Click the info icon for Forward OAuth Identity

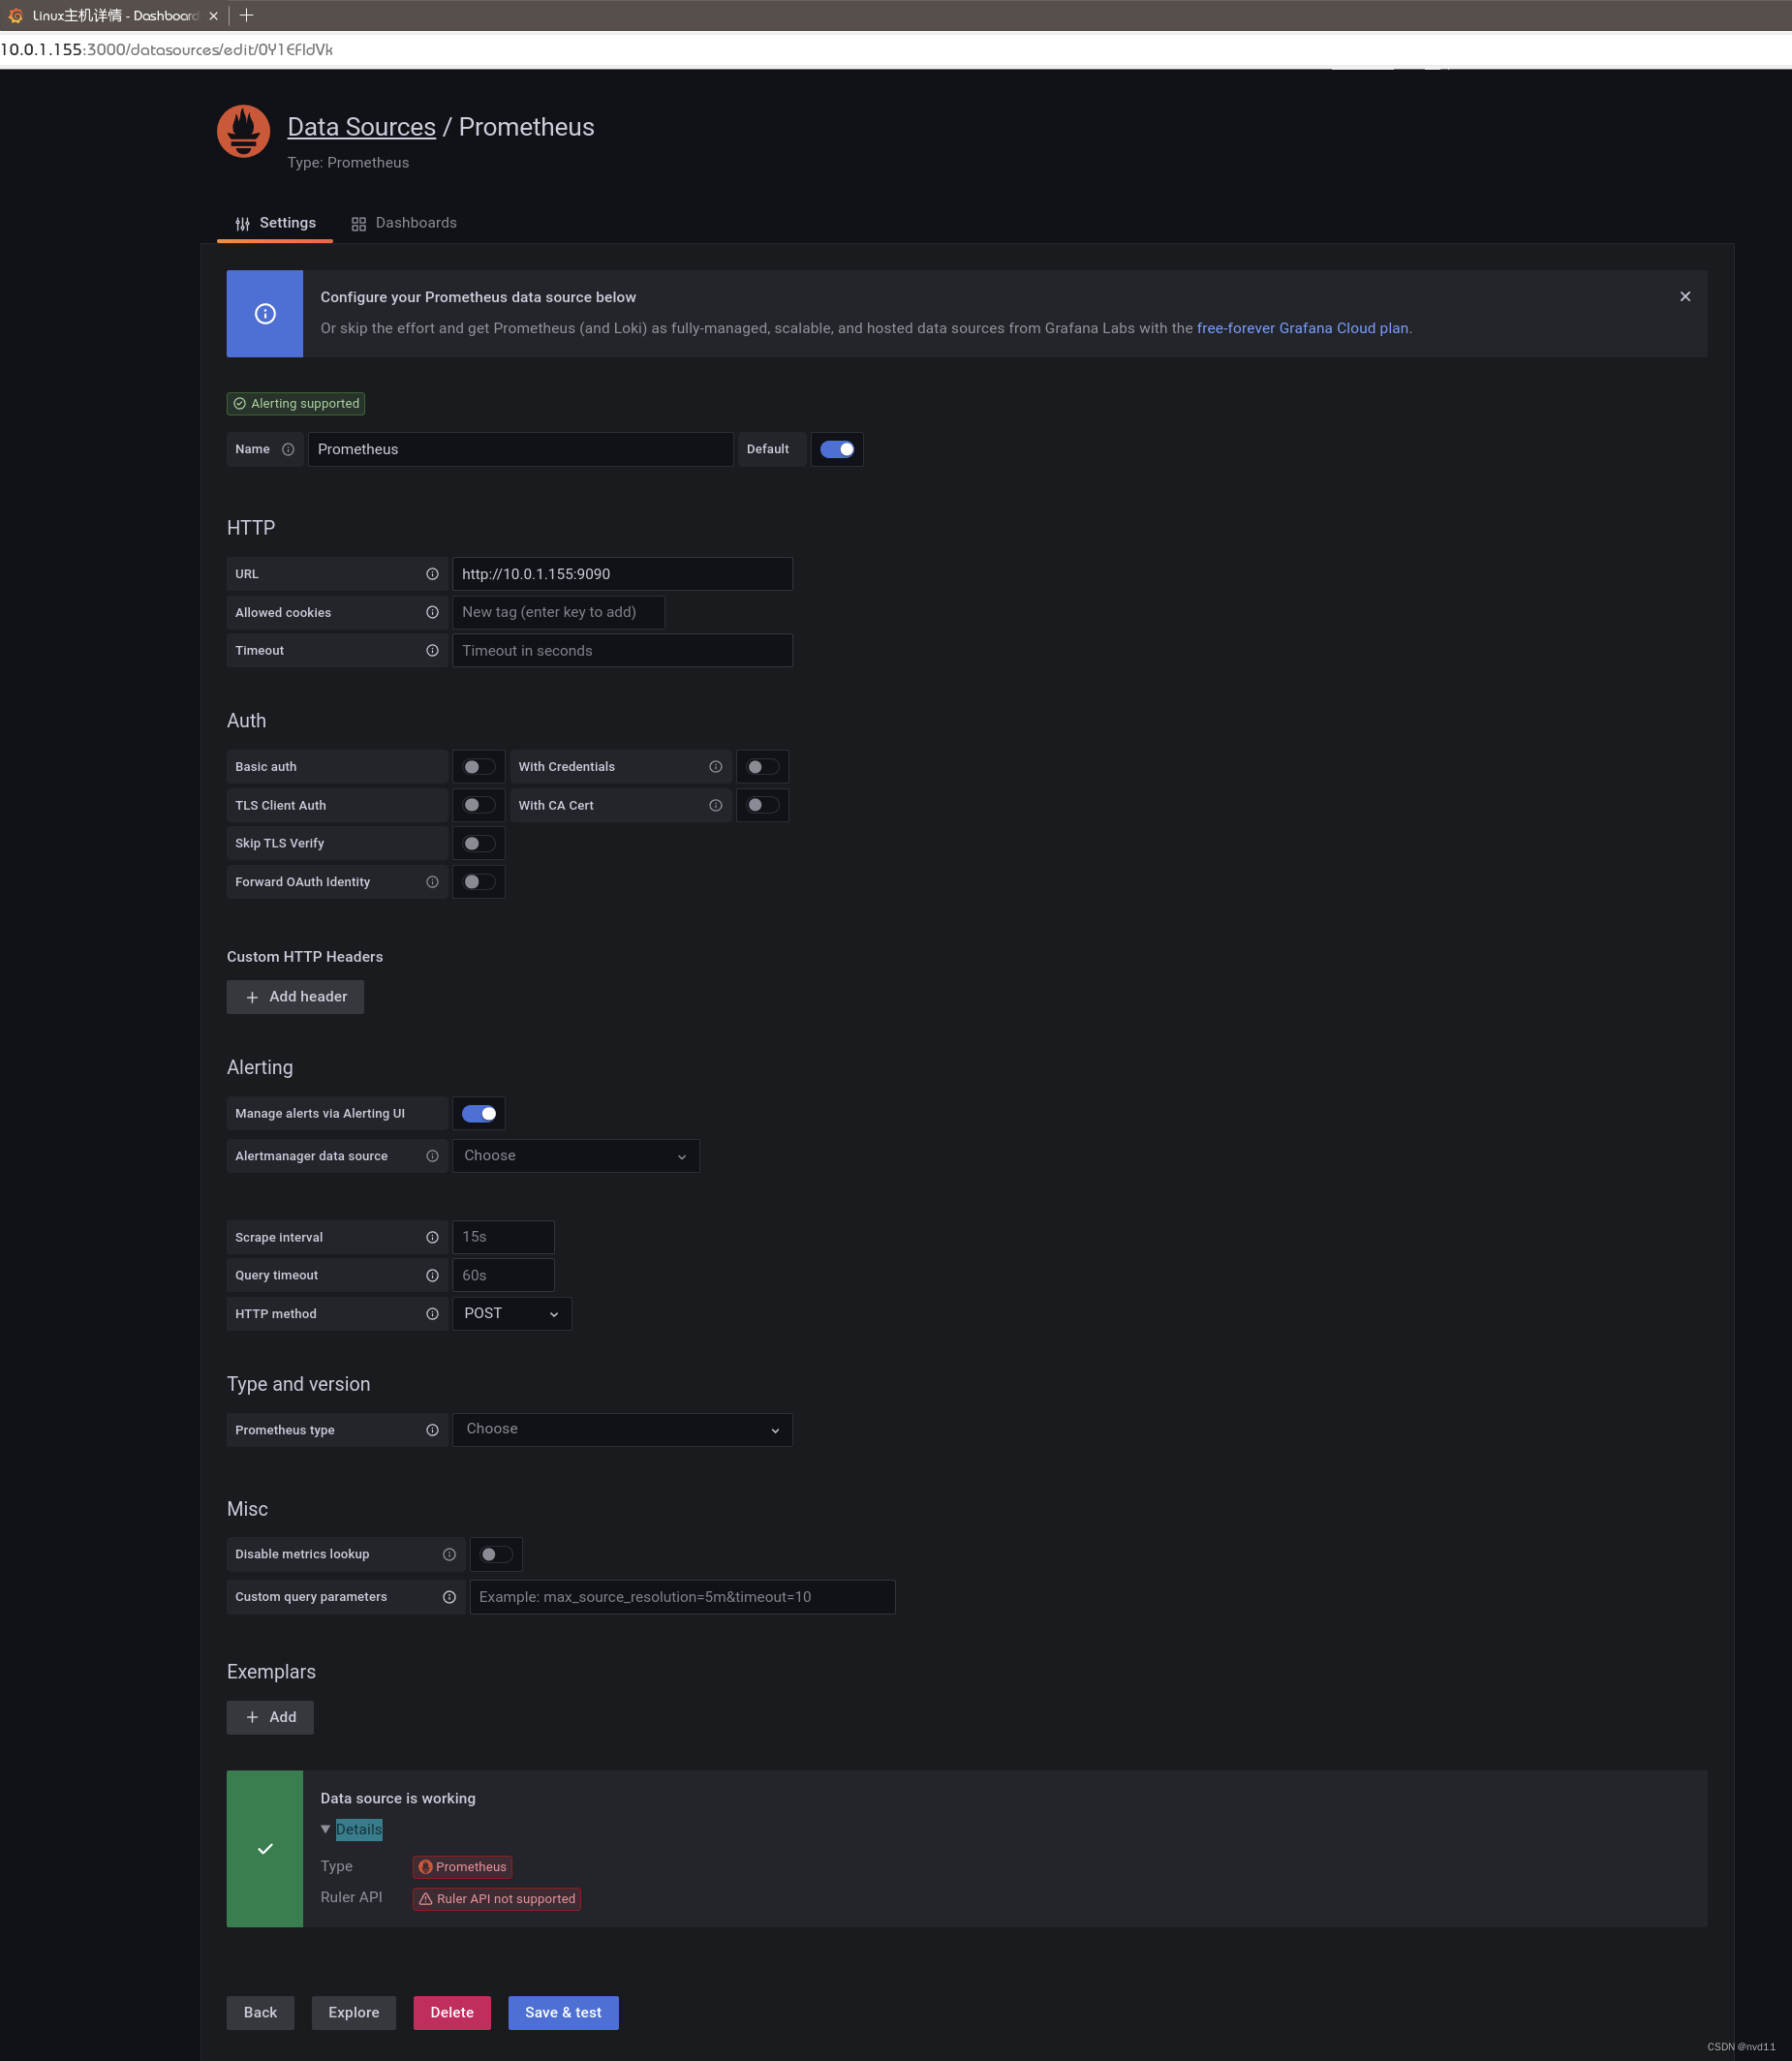coord(432,882)
